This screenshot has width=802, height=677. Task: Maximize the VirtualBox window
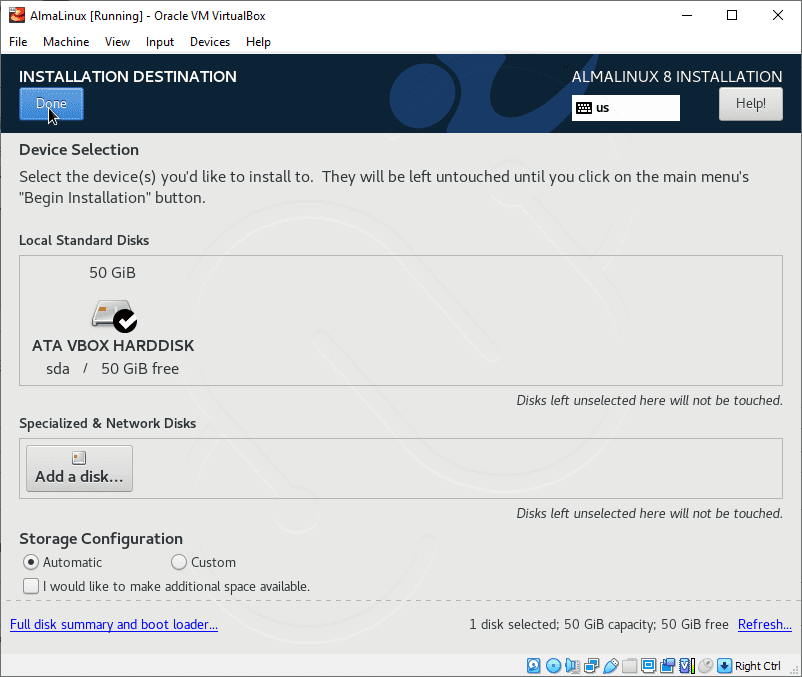(x=732, y=15)
